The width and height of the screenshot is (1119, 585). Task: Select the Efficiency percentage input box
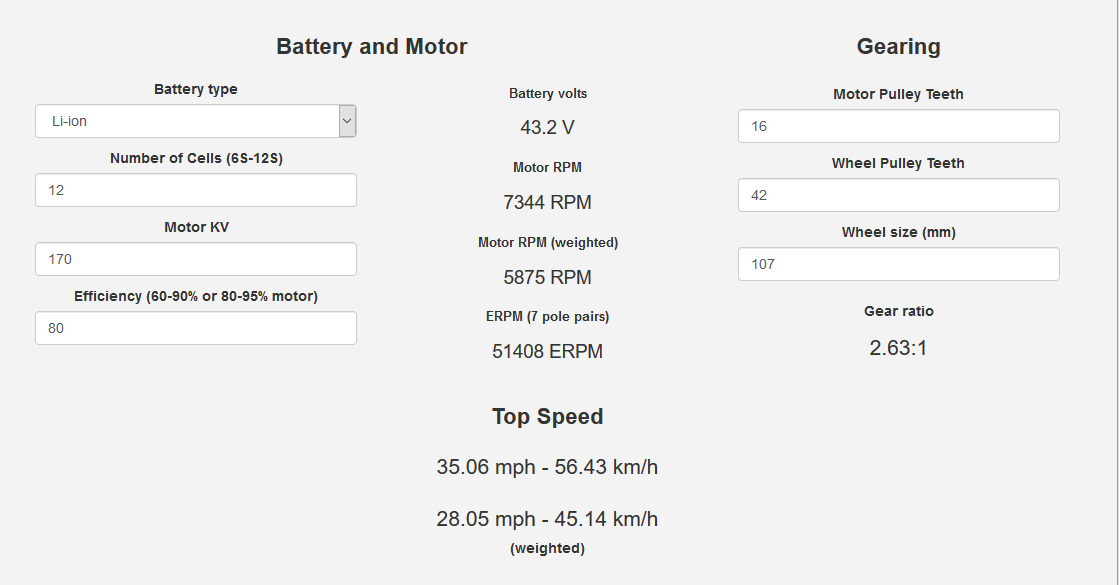[x=196, y=328]
